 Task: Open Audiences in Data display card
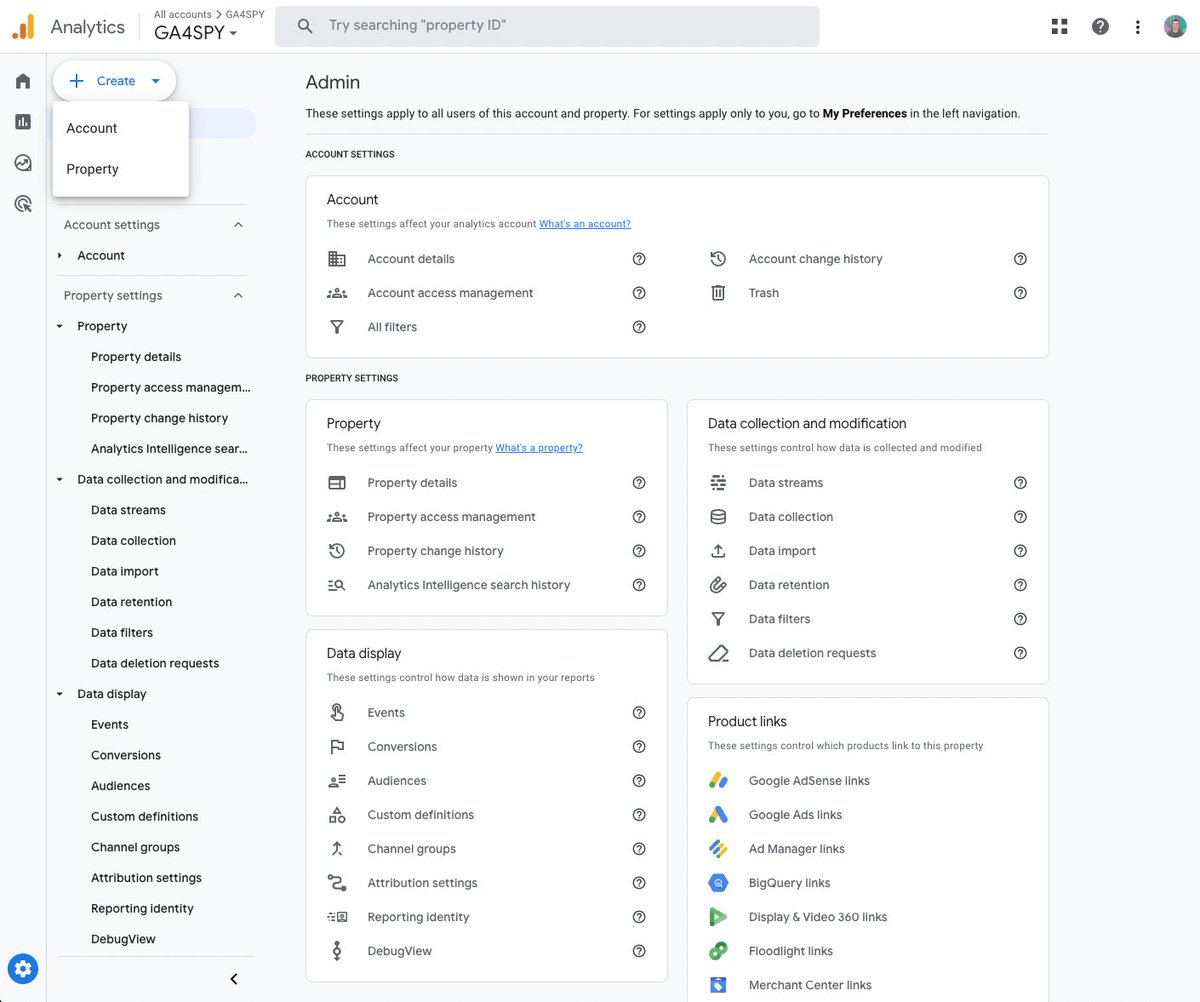click(x=396, y=781)
